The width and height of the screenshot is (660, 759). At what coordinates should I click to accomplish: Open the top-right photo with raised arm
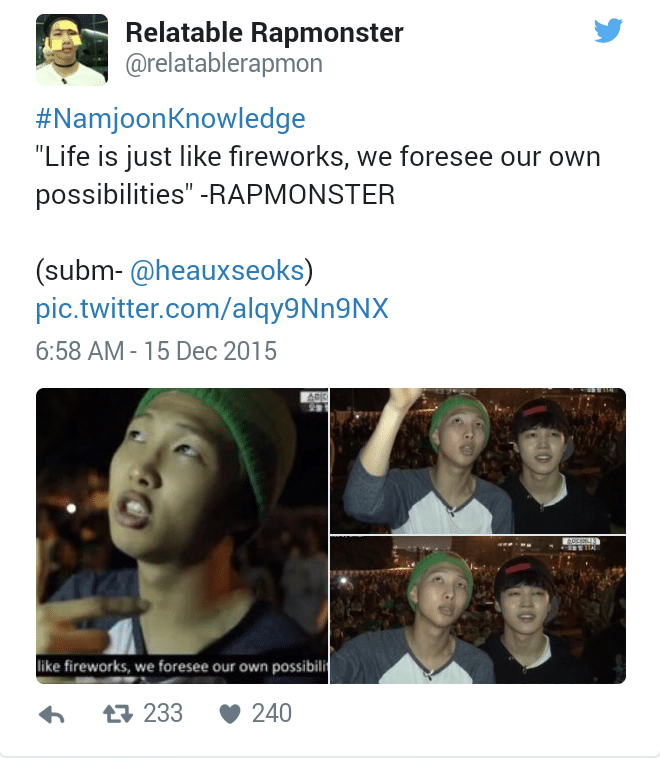(478, 461)
